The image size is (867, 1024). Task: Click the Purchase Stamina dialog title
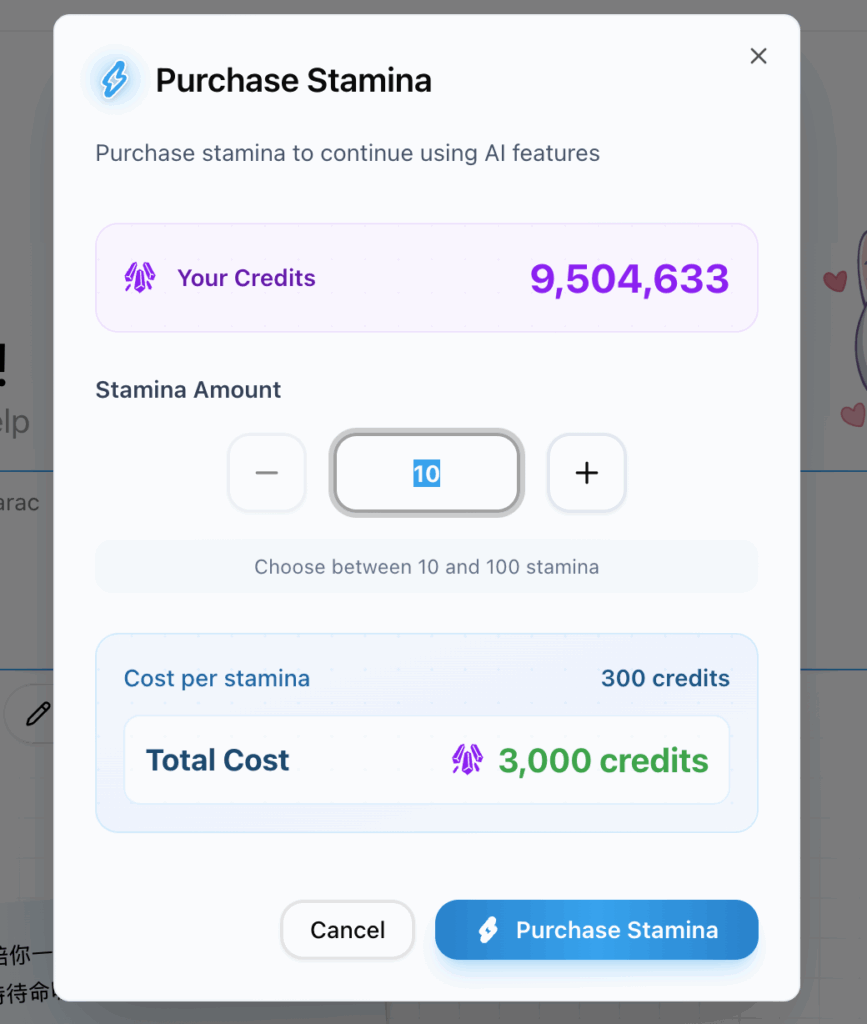tap(294, 81)
